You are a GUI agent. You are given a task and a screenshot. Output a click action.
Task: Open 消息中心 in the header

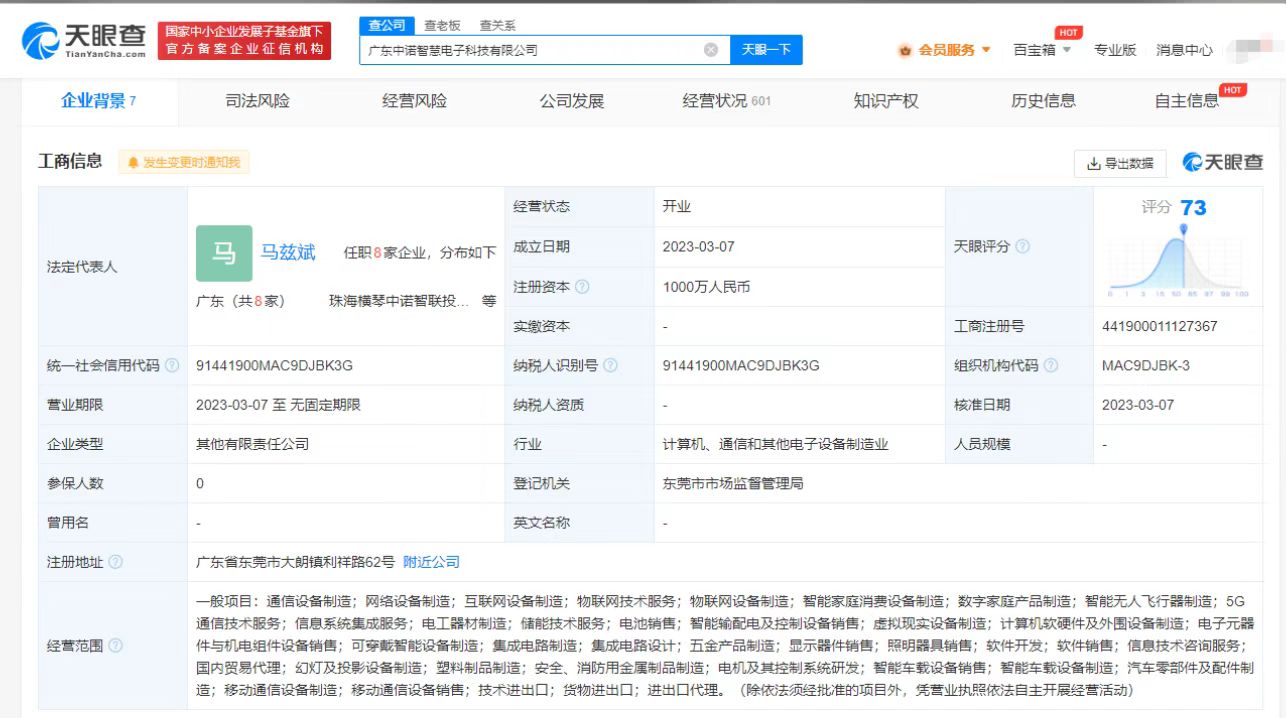1184,50
